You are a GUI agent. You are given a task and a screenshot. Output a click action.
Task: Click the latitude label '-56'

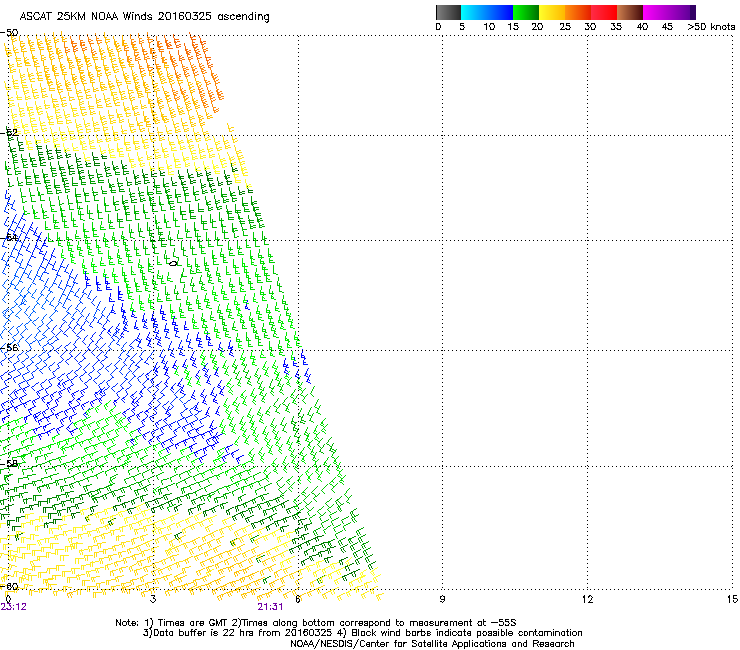tap(9, 347)
